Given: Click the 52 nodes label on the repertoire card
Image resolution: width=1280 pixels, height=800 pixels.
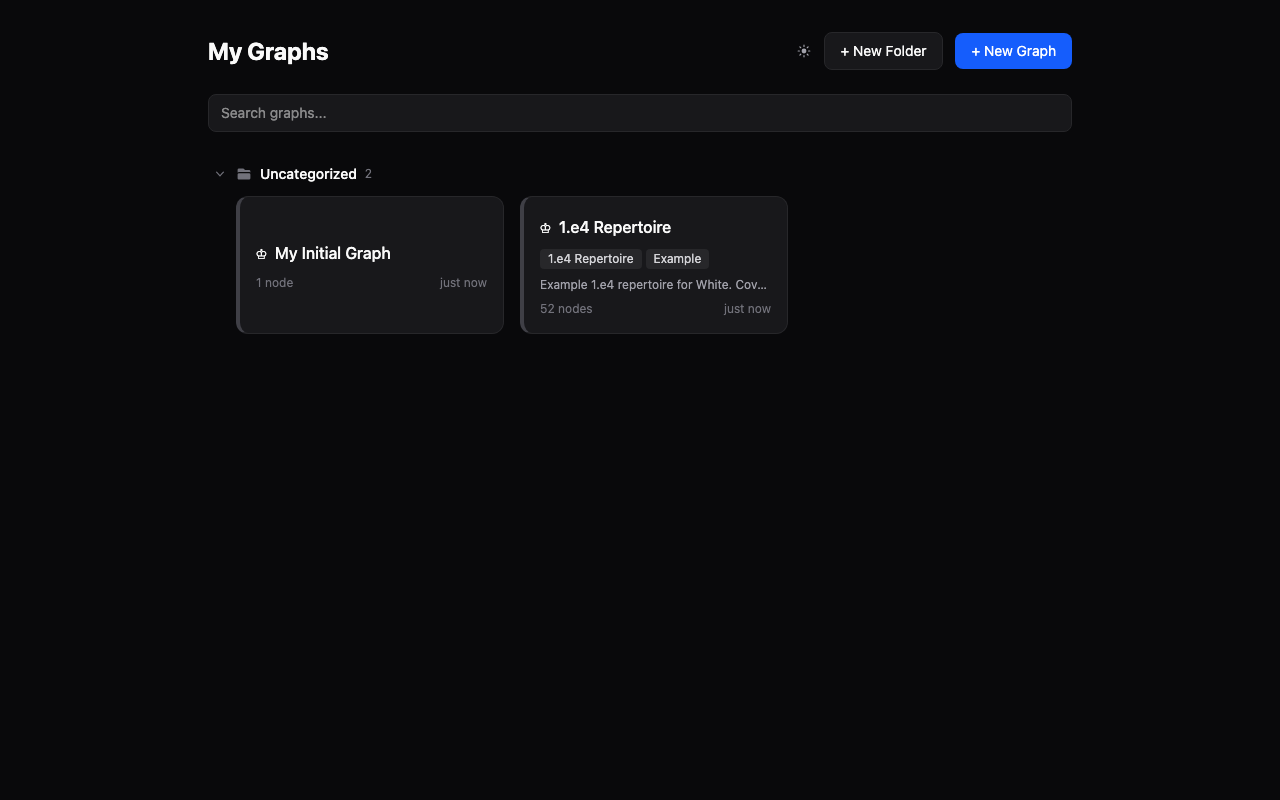Looking at the screenshot, I should (x=566, y=308).
